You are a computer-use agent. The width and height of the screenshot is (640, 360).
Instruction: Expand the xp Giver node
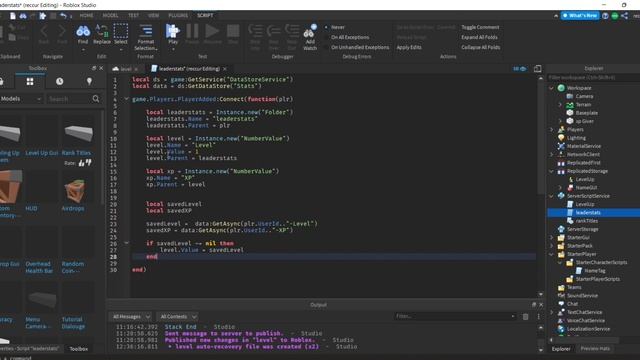tap(560, 121)
